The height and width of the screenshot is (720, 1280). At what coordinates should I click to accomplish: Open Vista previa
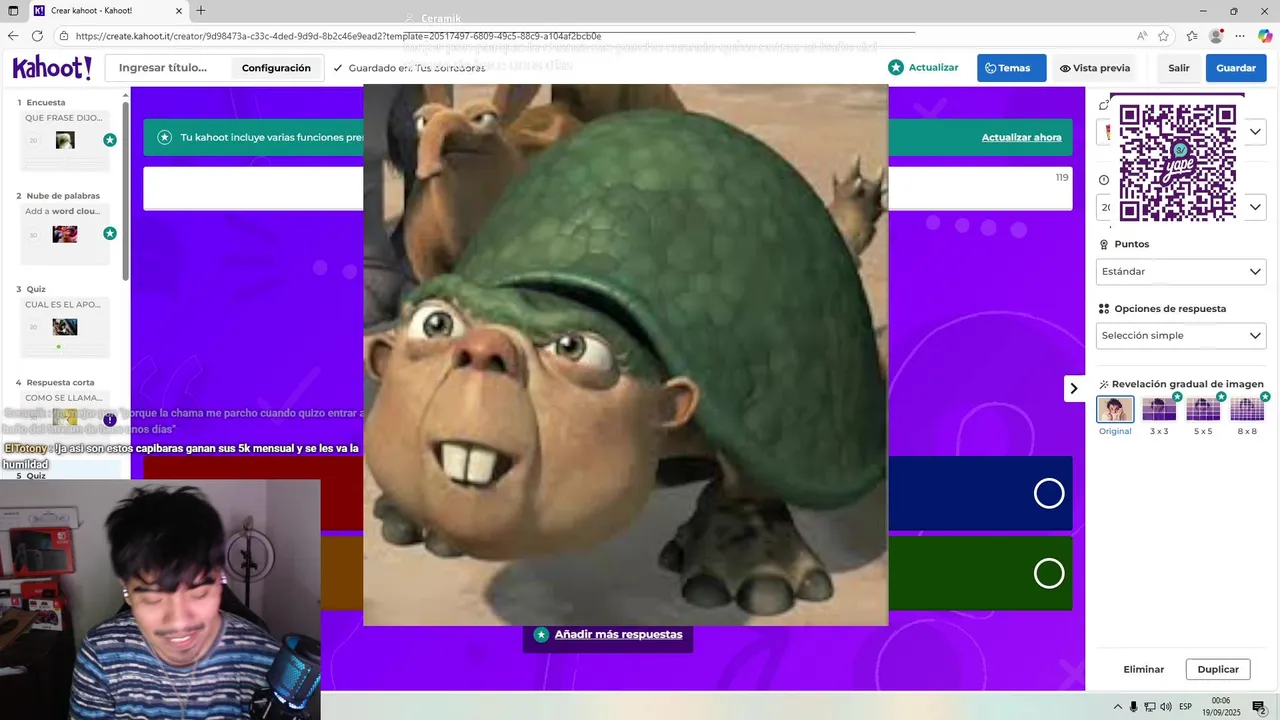click(x=1095, y=68)
